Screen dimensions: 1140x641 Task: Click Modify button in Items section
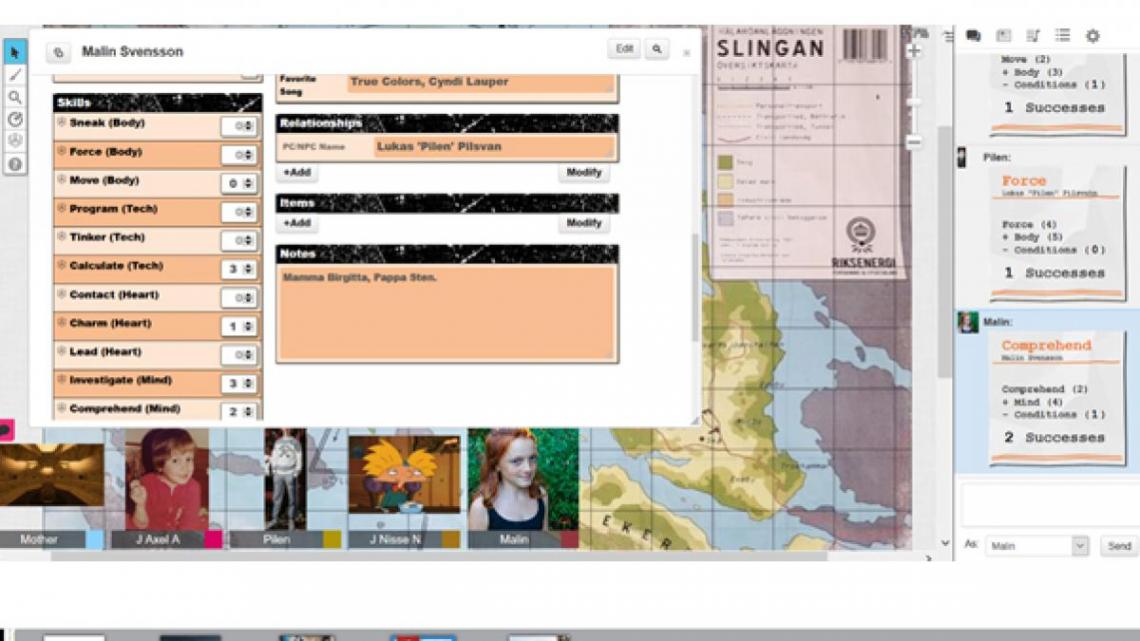583,223
